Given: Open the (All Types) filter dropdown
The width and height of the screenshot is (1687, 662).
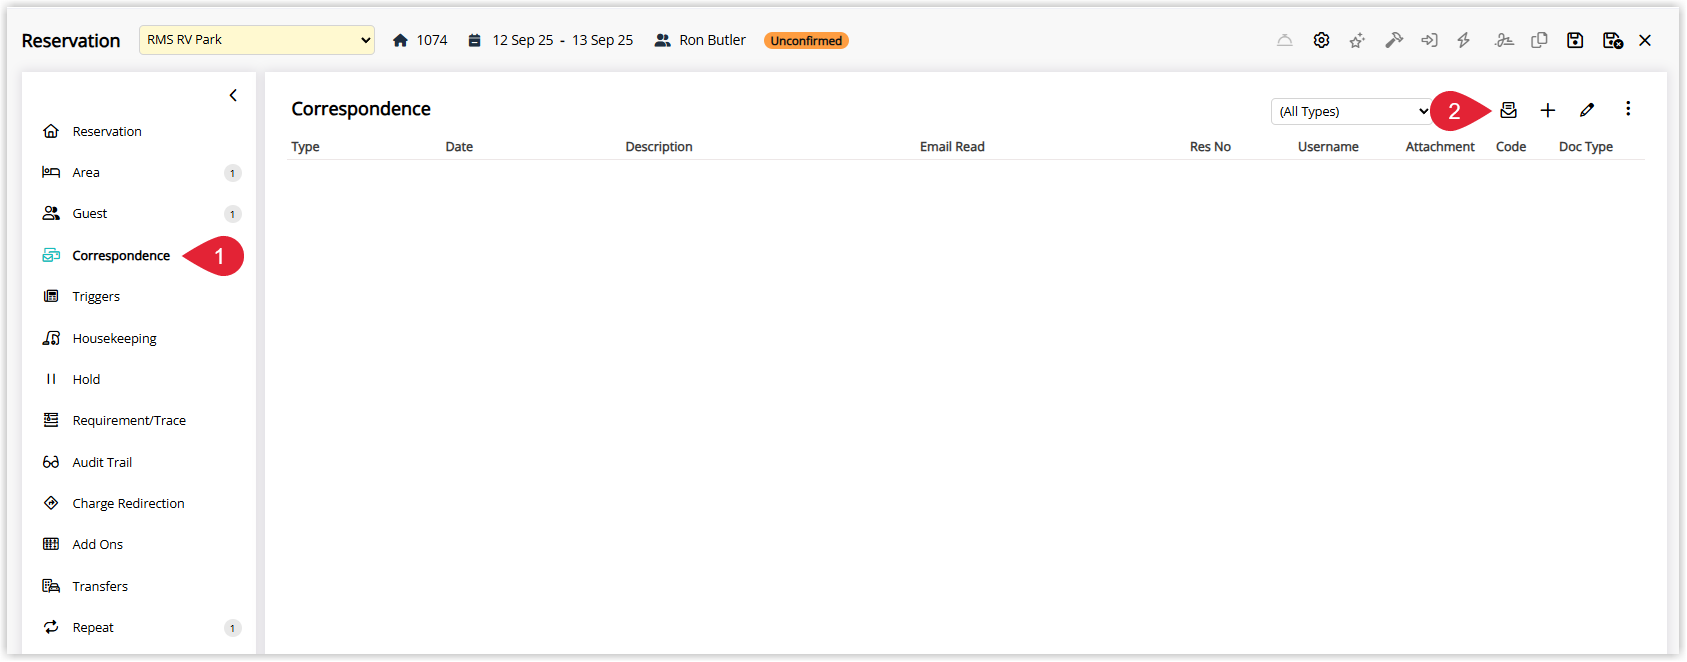Looking at the screenshot, I should [1352, 111].
